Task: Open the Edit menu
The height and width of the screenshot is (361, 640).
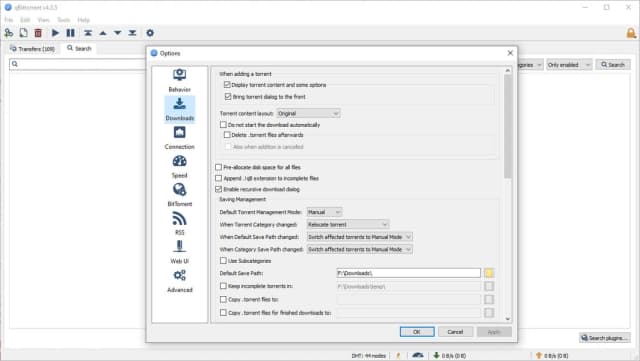Action: pos(25,20)
